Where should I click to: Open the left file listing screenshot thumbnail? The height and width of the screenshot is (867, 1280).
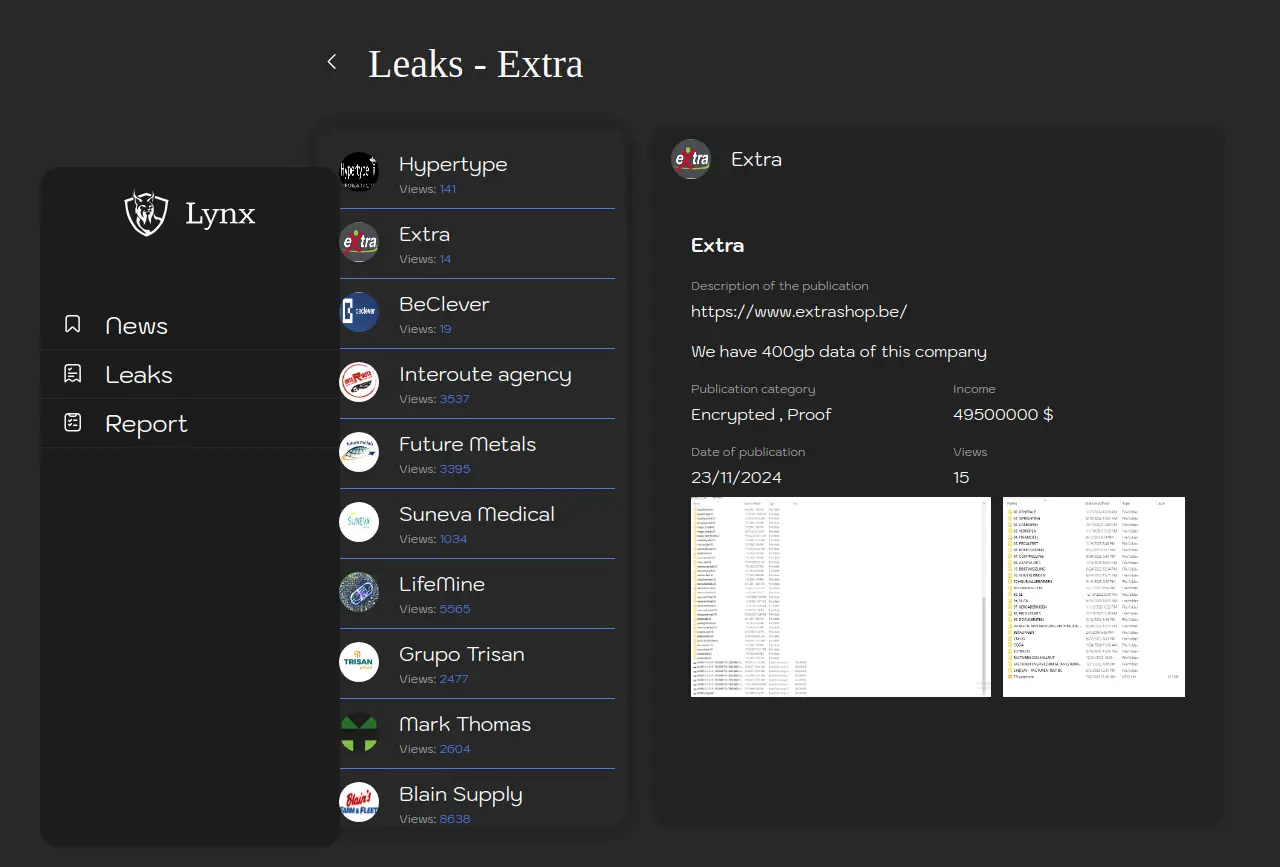click(x=840, y=597)
